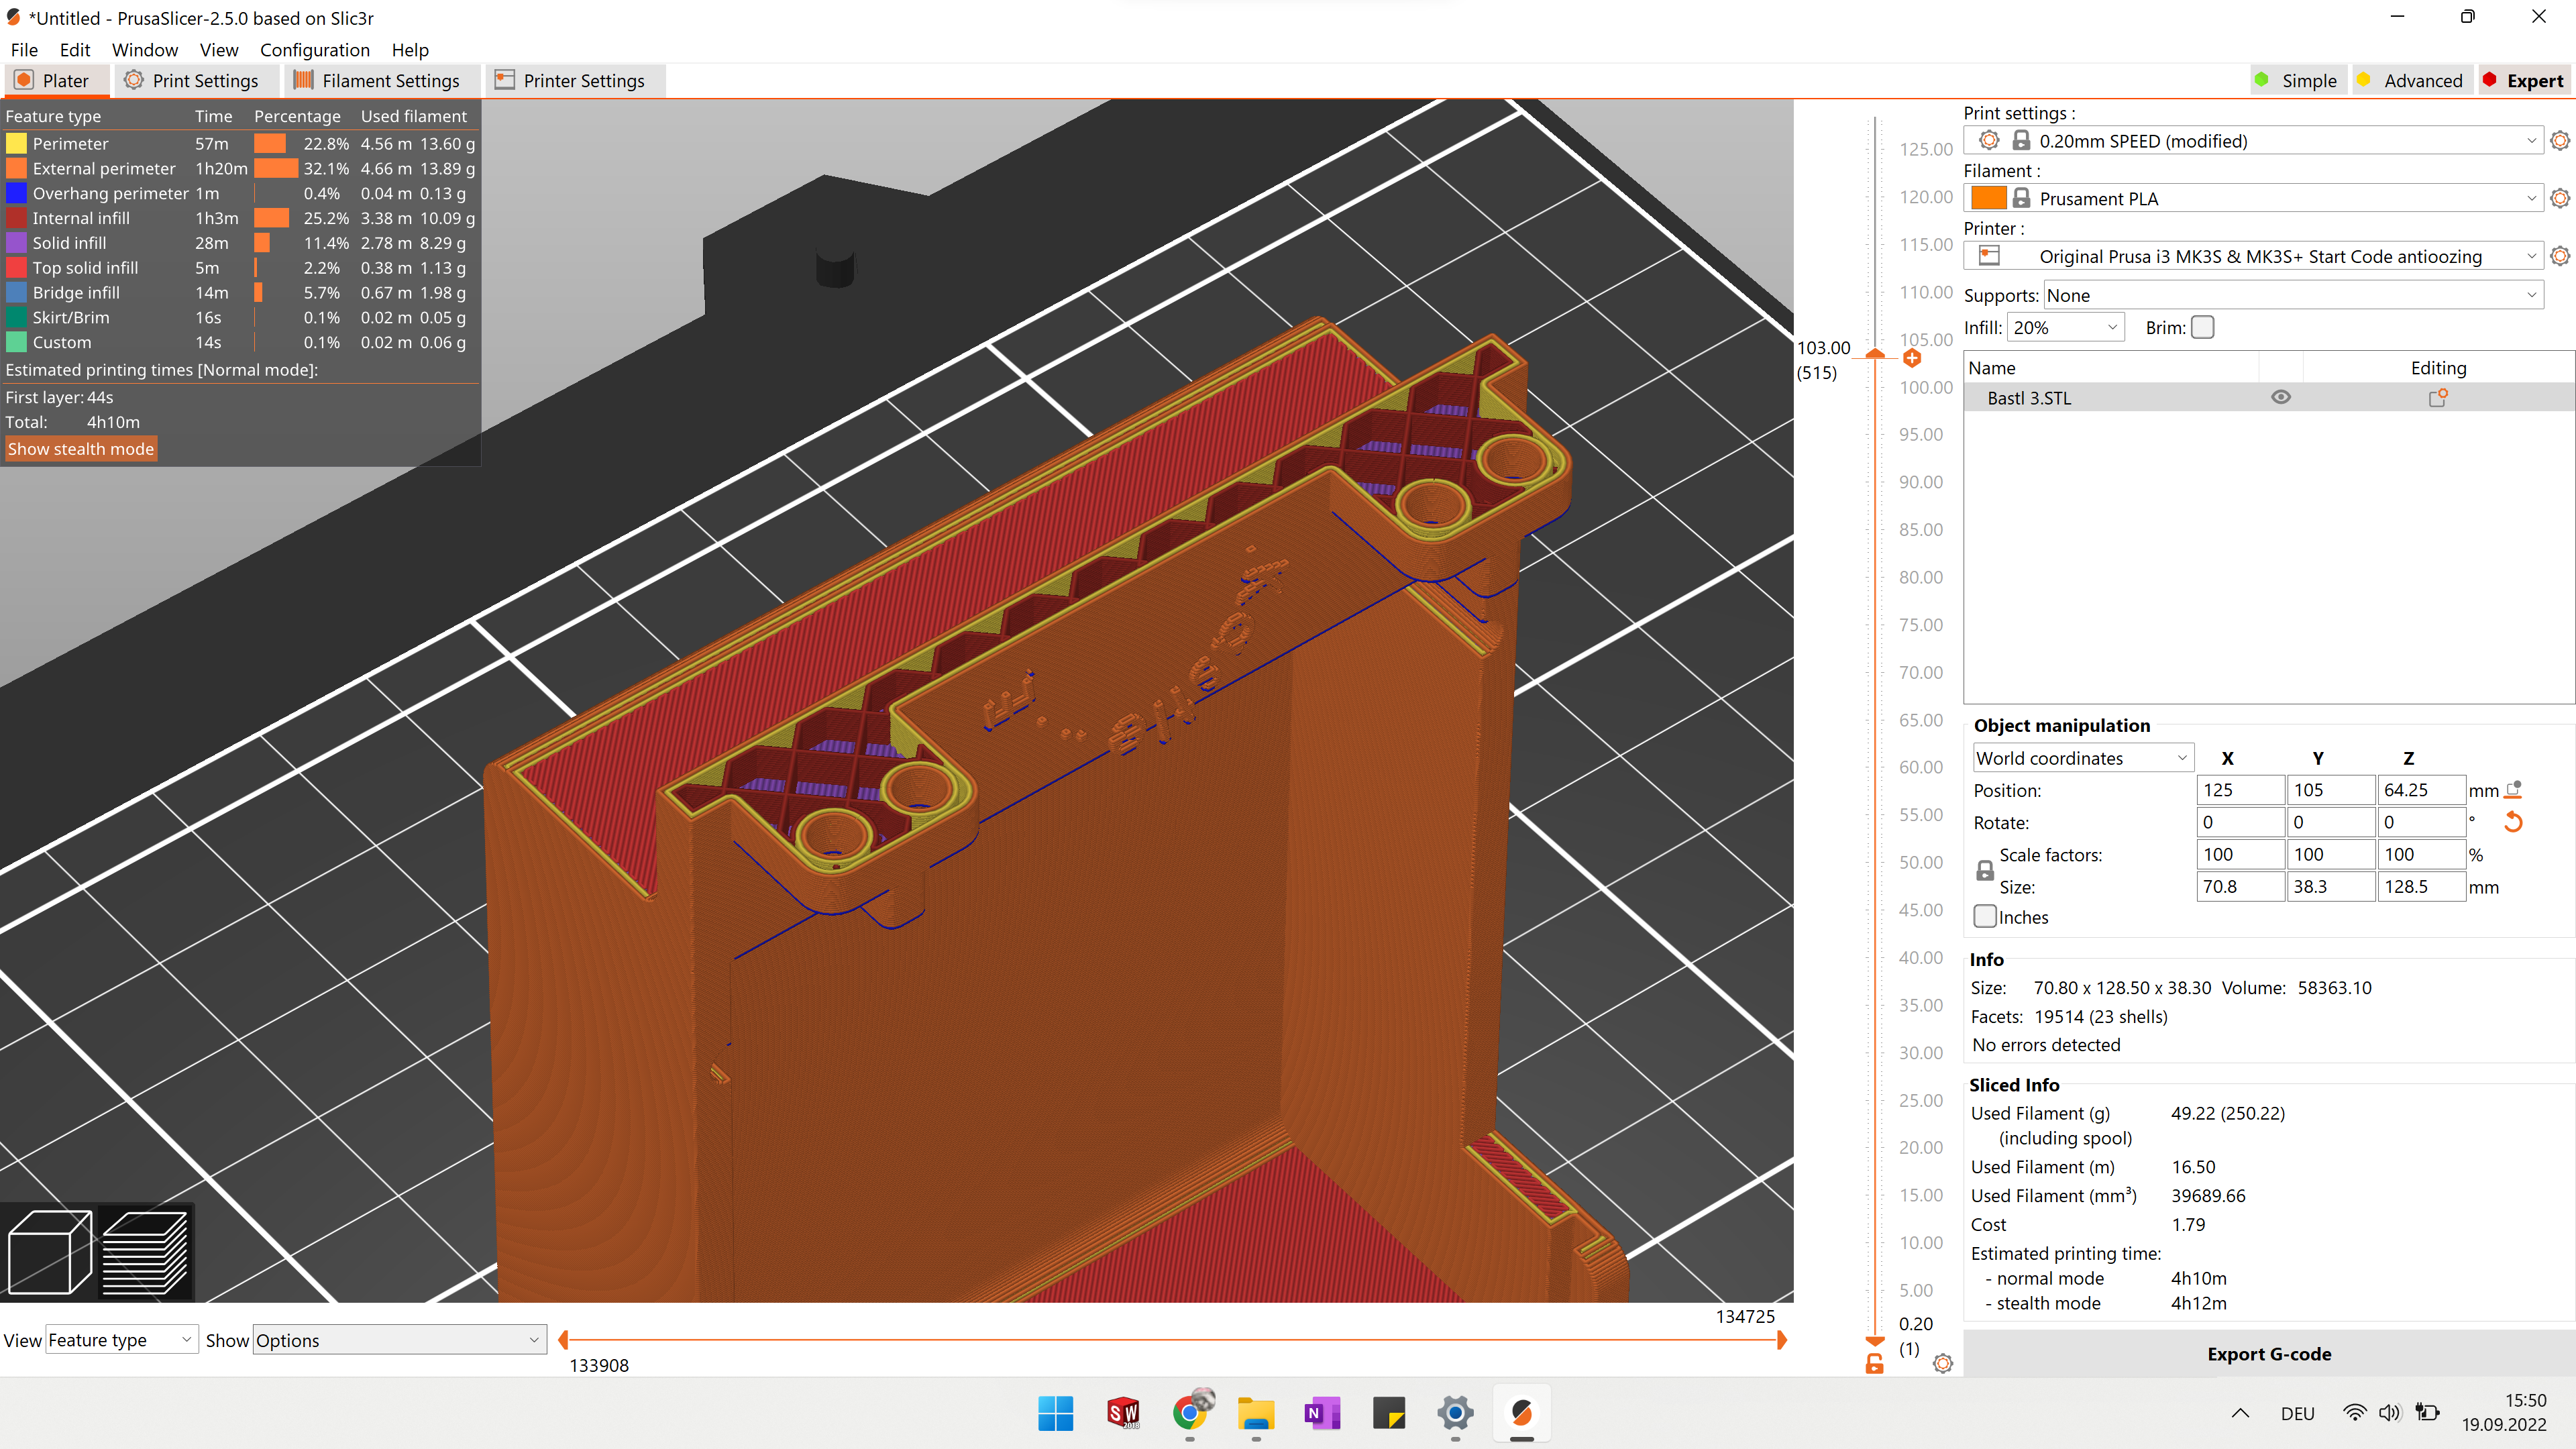Image resolution: width=2576 pixels, height=1449 pixels.
Task: Enable the Brim checkbox
Action: click(2202, 327)
